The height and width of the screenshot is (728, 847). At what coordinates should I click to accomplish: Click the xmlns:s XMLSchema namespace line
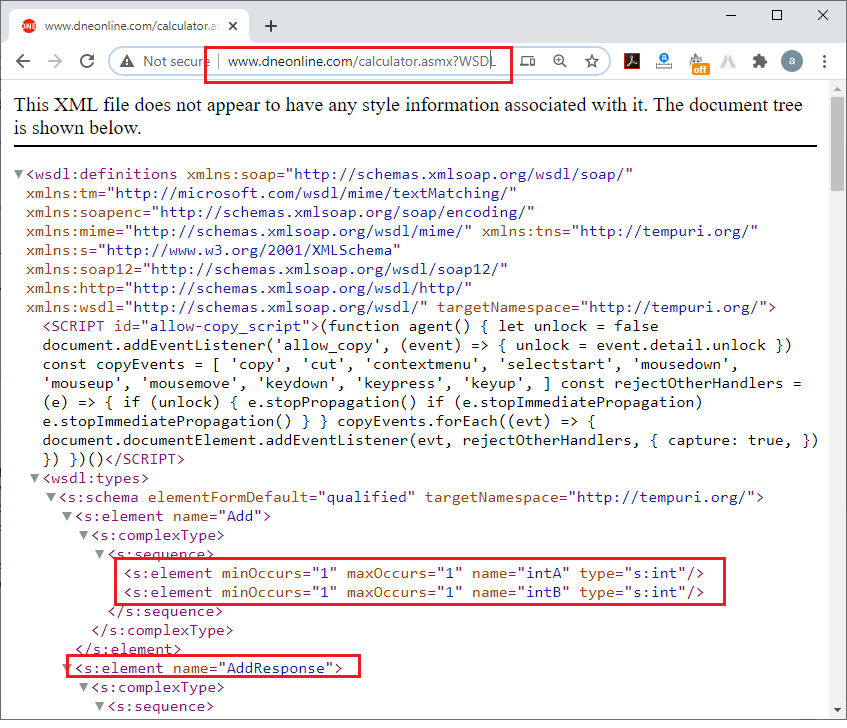[213, 250]
